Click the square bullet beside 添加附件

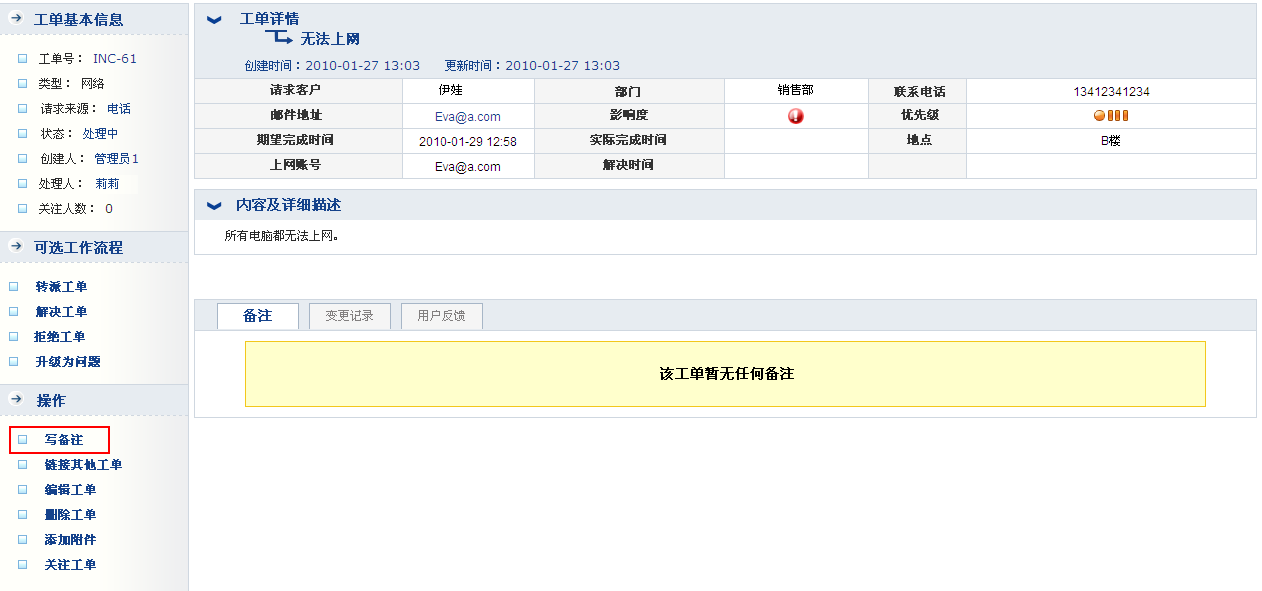tap(22, 540)
